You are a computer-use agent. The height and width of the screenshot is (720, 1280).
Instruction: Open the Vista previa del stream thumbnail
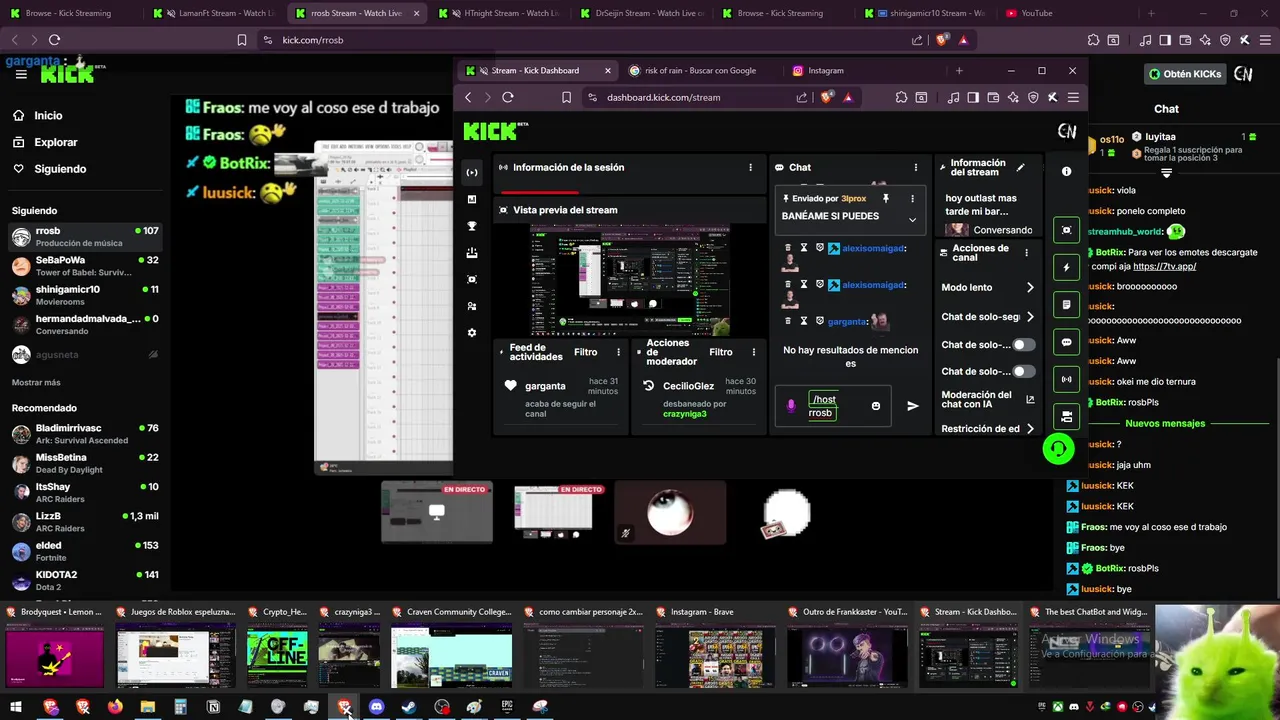629,281
